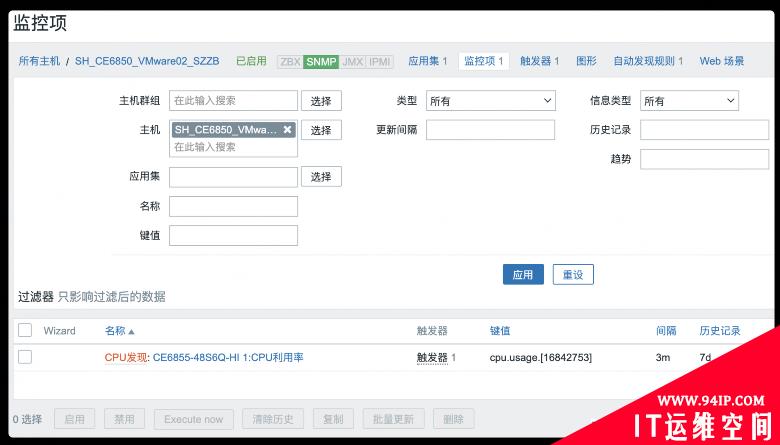Open the 自动发现规则 tab
Screen dimensions: 780x445
(648, 61)
